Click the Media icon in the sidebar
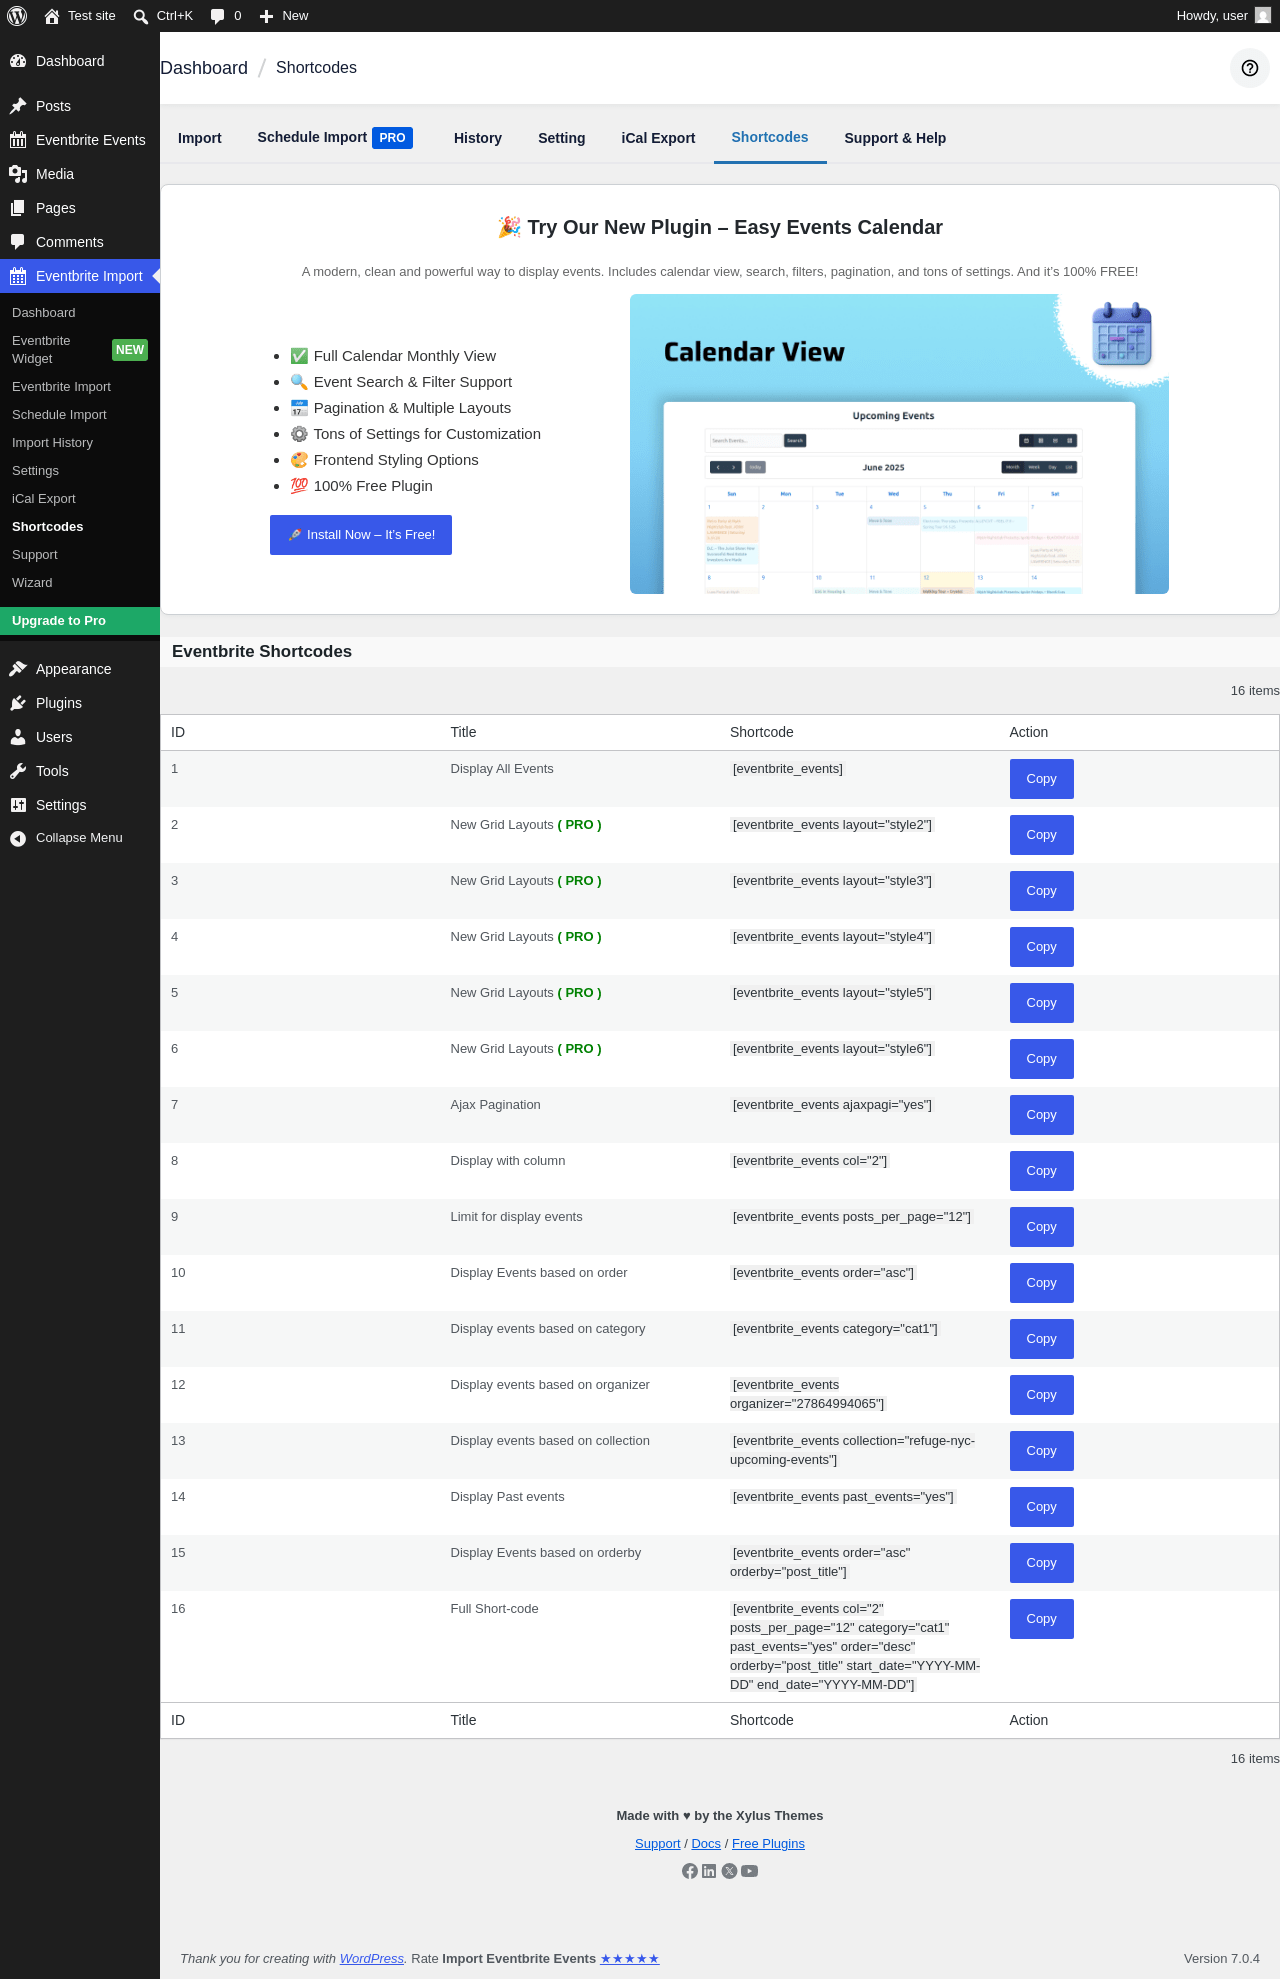The width and height of the screenshot is (1280, 1979). coord(18,174)
